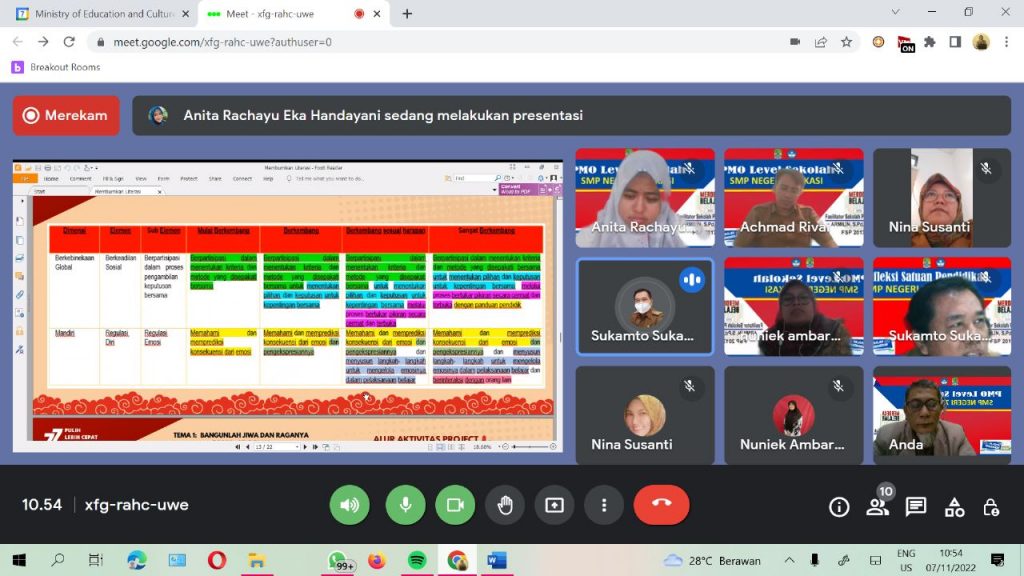Viewport: 1024px width, 576px height.
Task: Open the chat panel icon
Action: [916, 506]
